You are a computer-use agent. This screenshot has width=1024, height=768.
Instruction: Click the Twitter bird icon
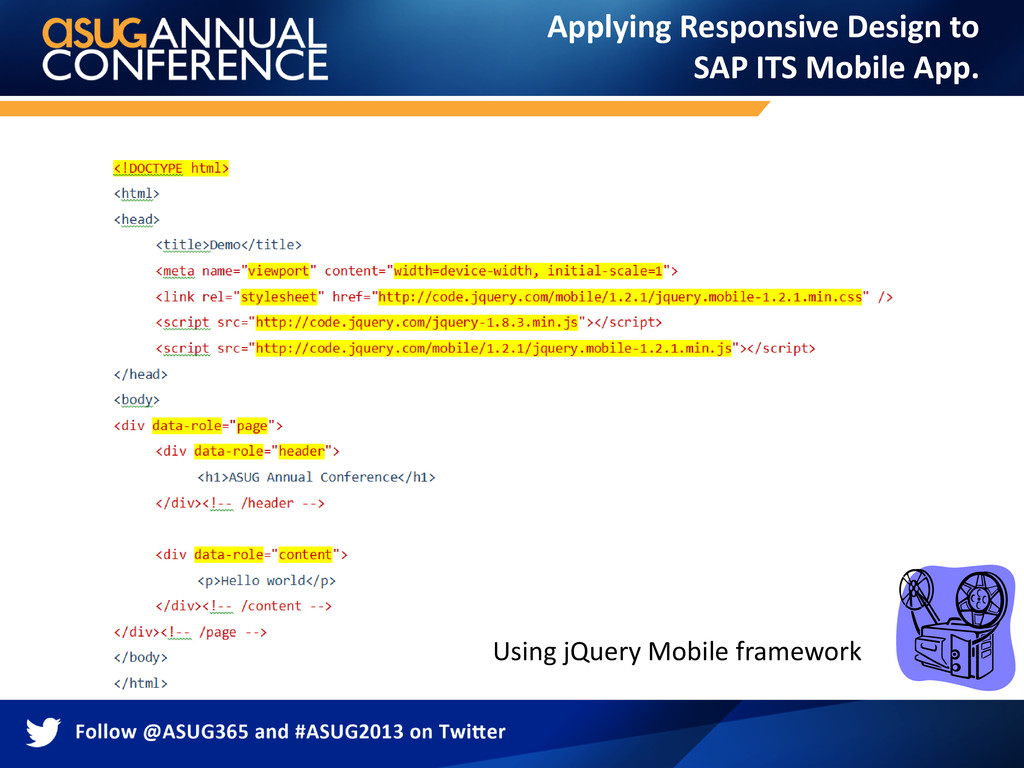[43, 731]
